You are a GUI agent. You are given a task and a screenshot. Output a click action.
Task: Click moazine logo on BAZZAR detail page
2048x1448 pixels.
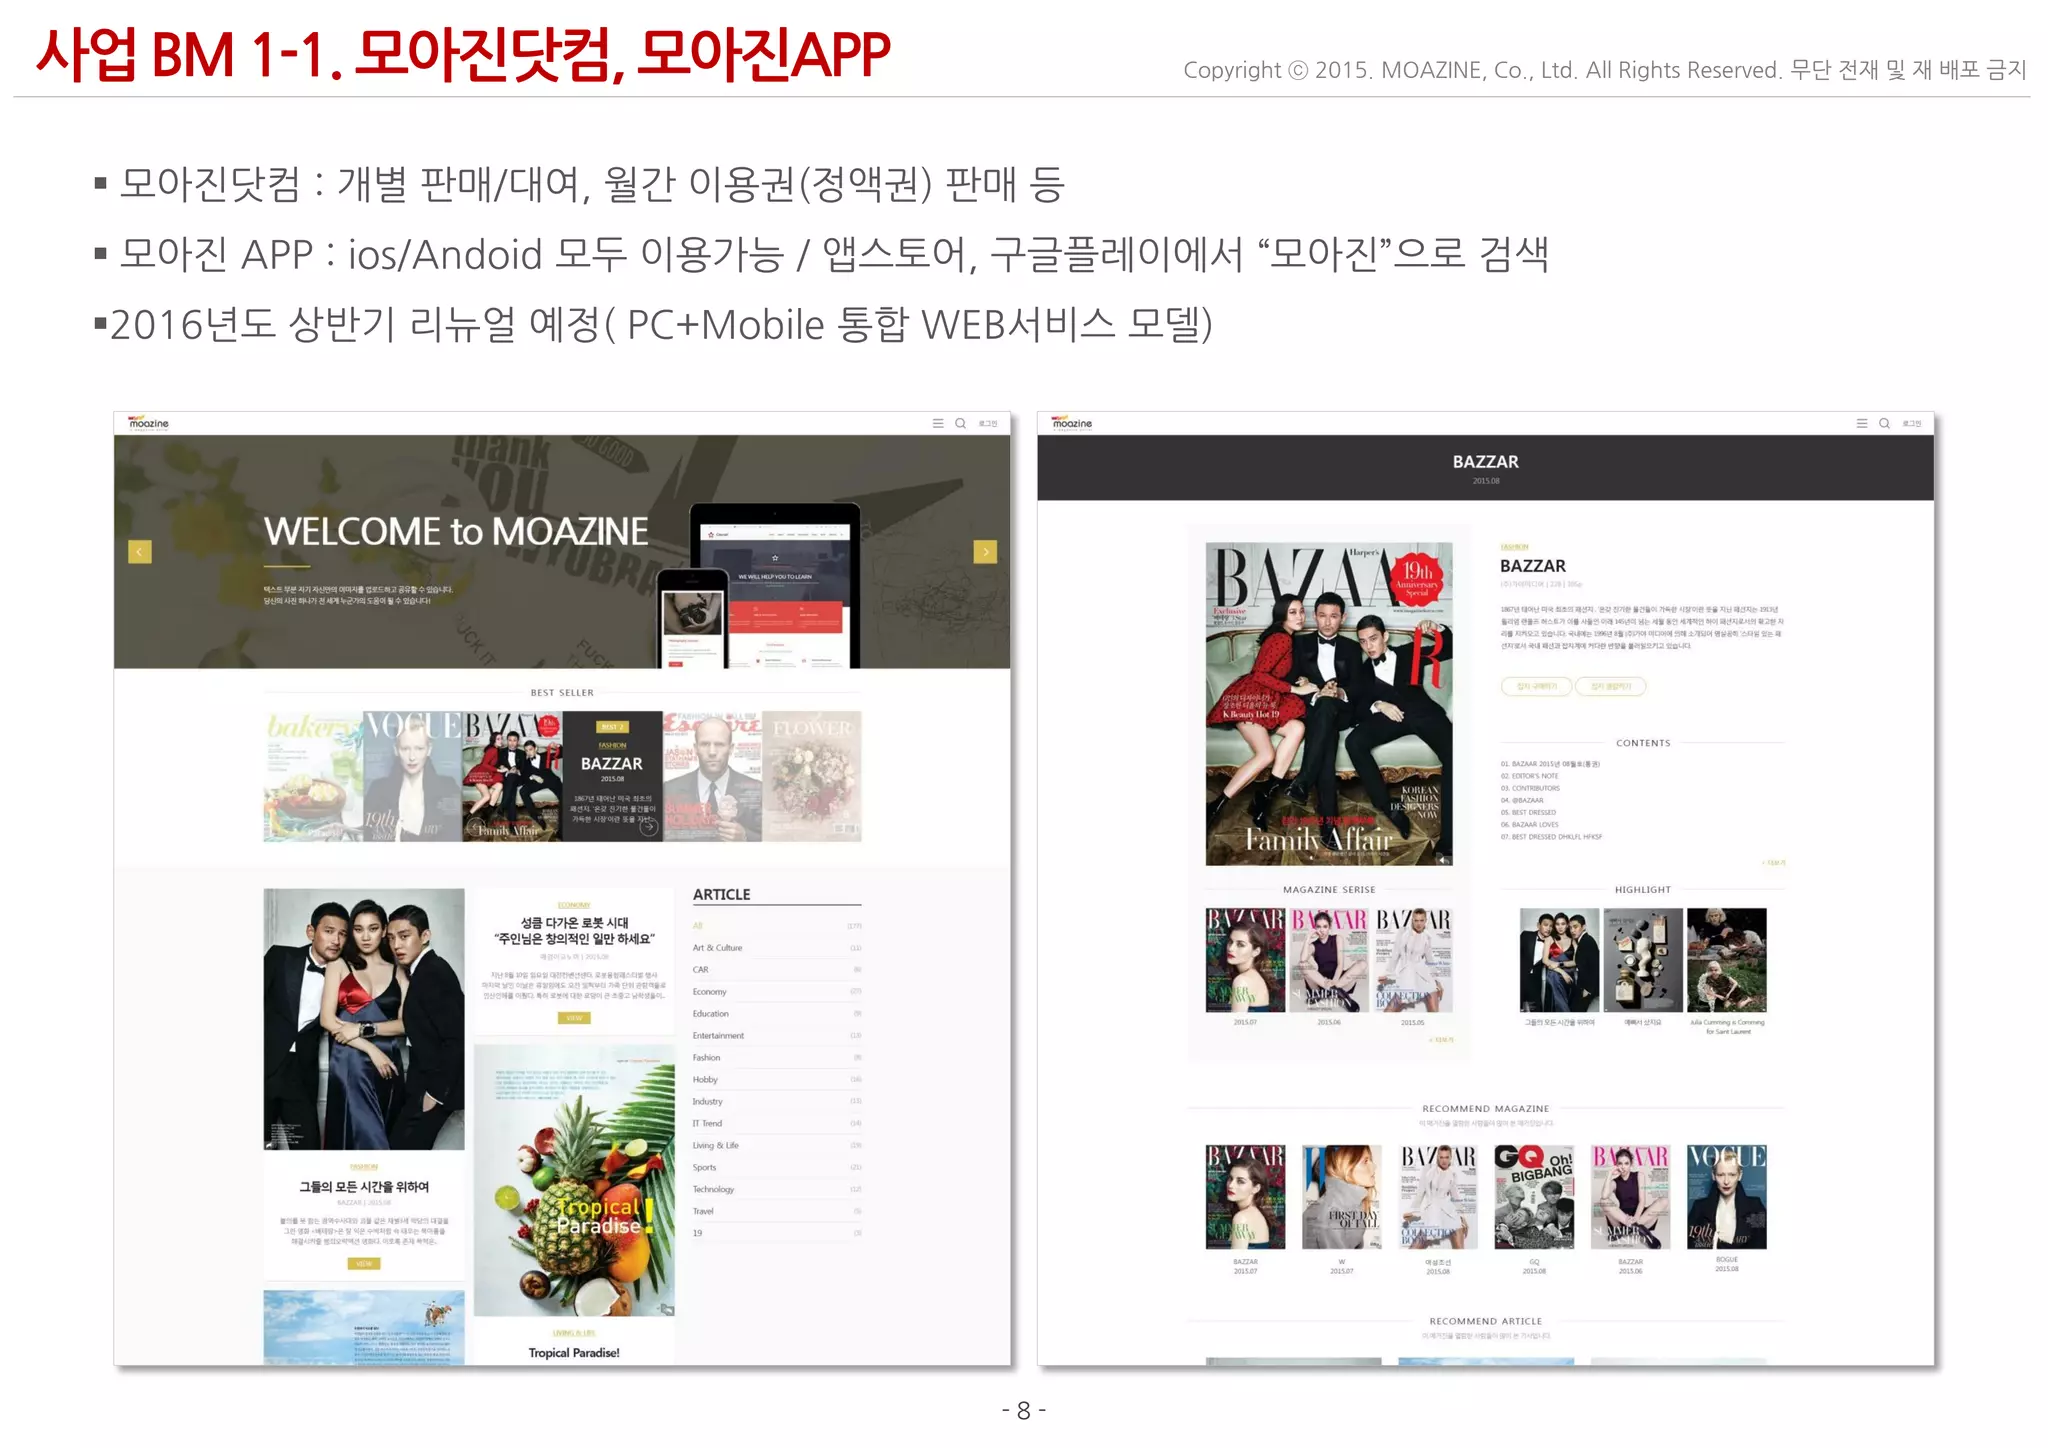[1072, 423]
